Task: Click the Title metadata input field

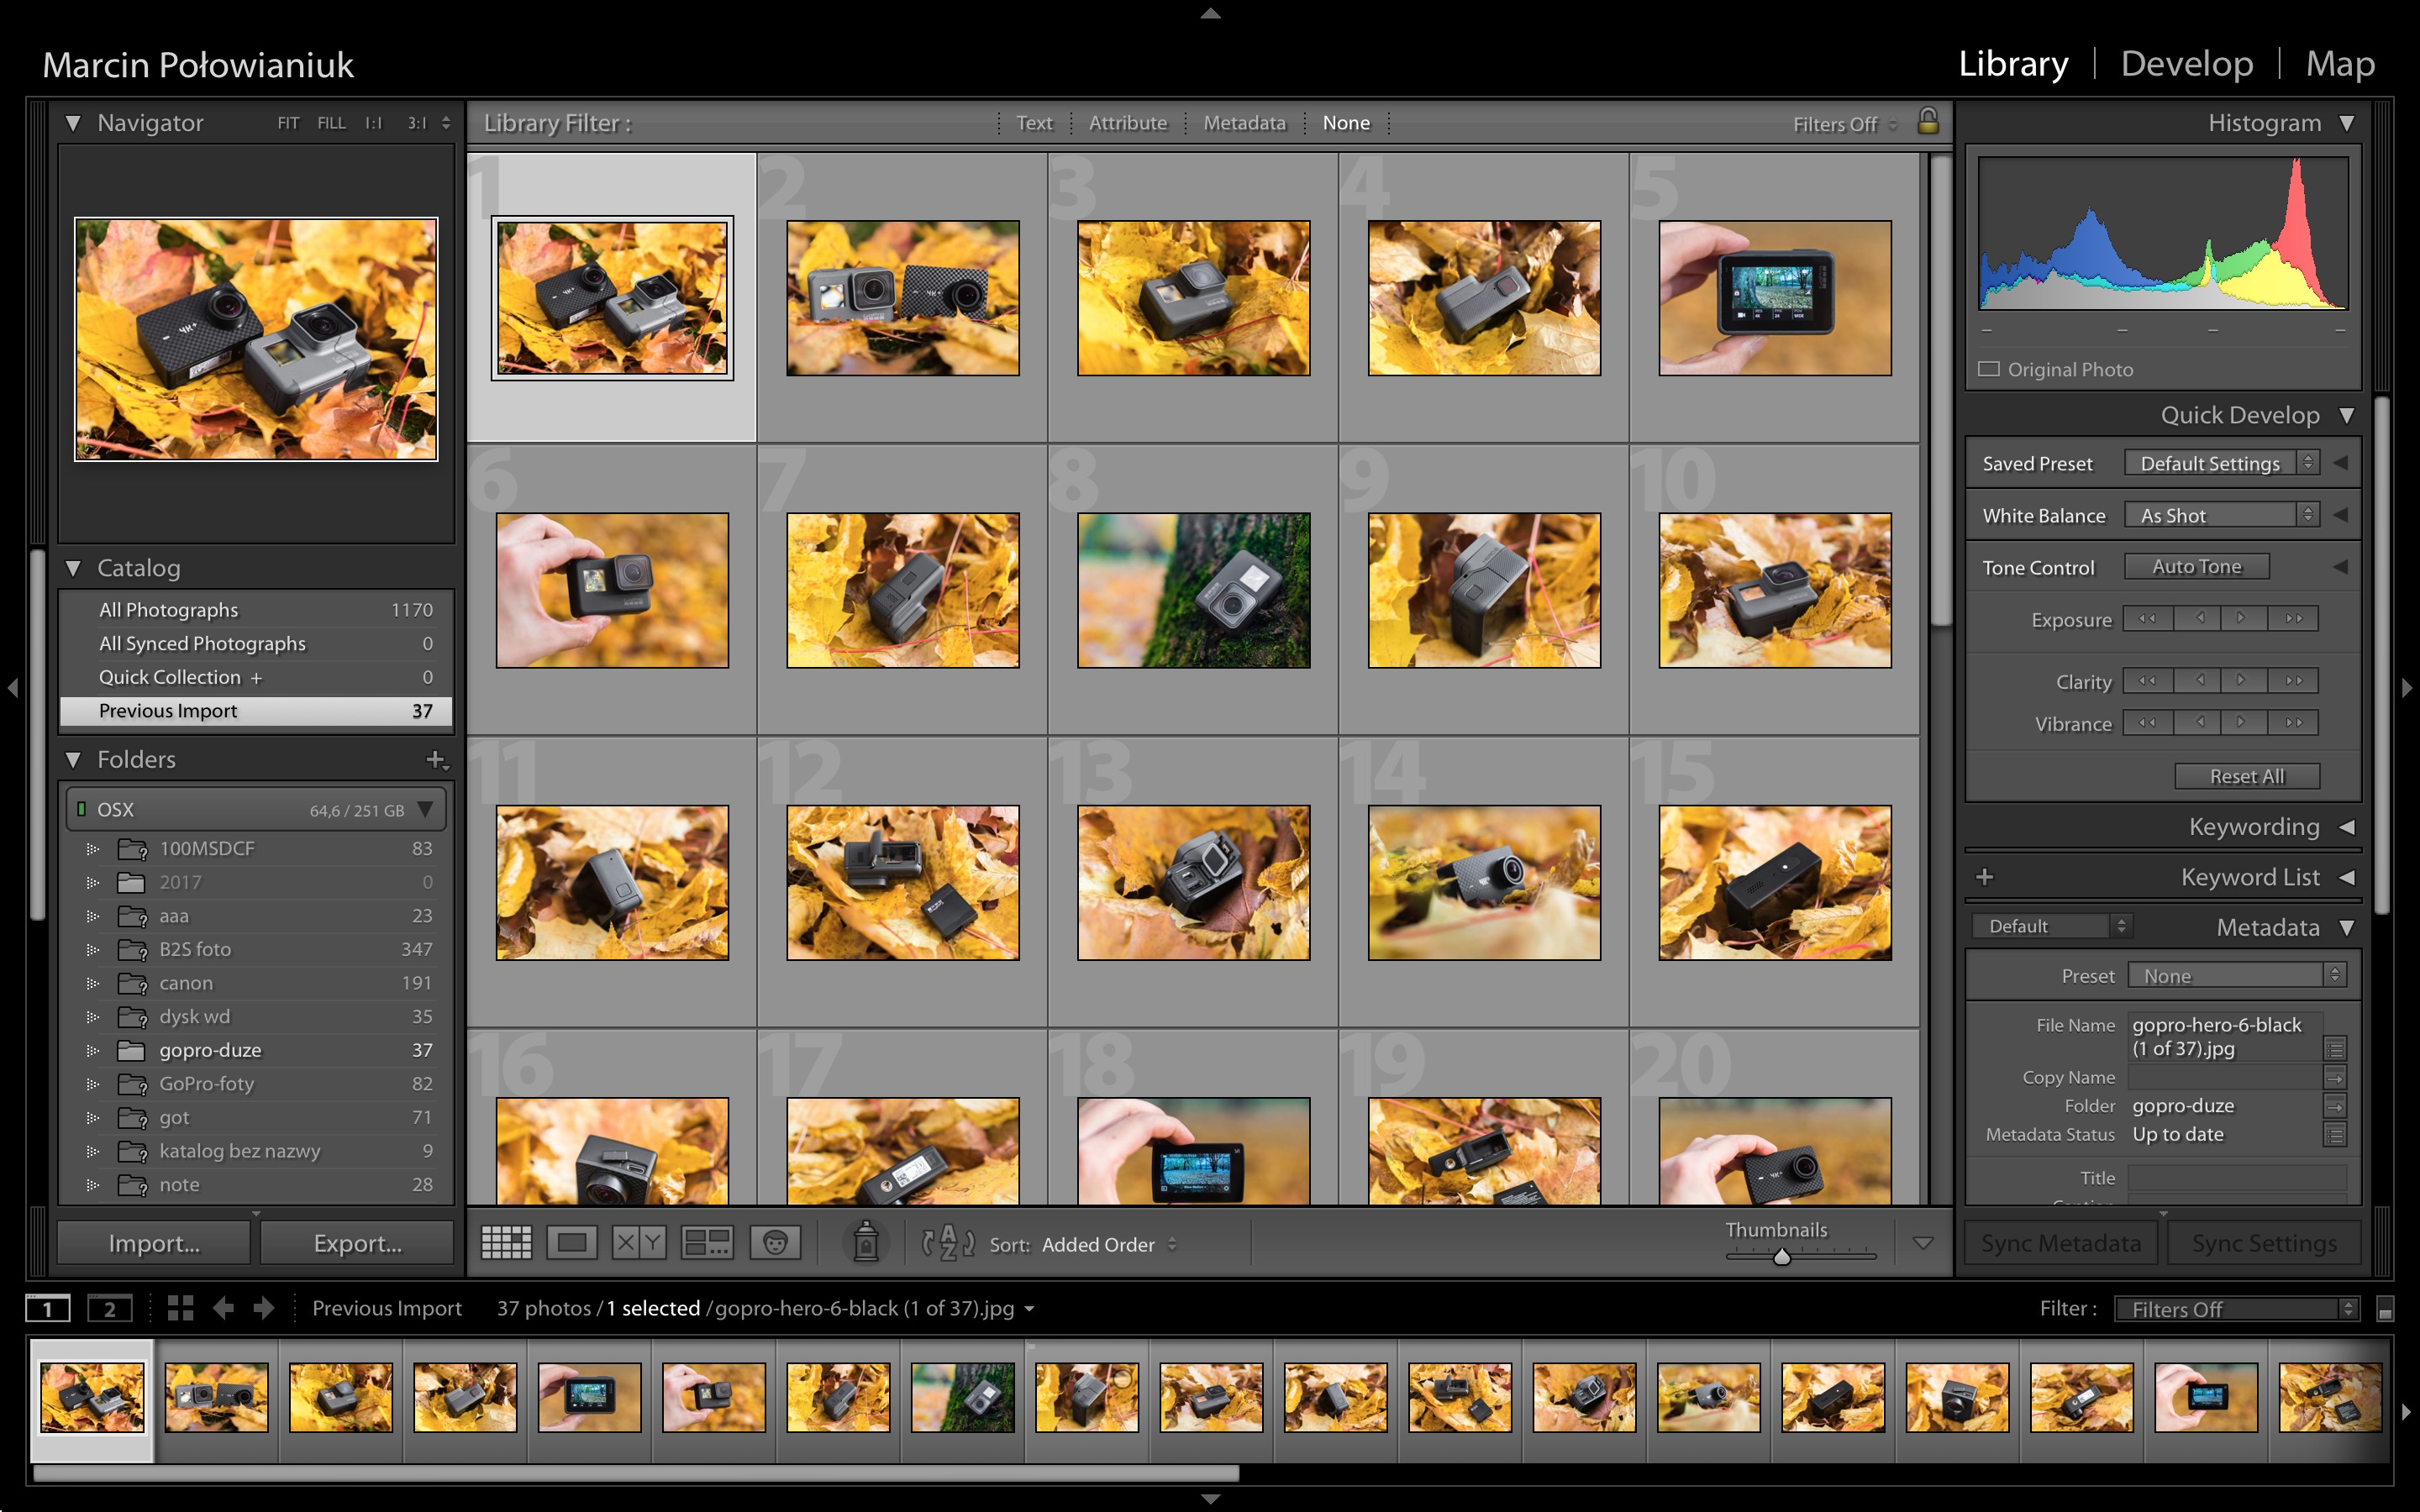Action: tap(2236, 1178)
